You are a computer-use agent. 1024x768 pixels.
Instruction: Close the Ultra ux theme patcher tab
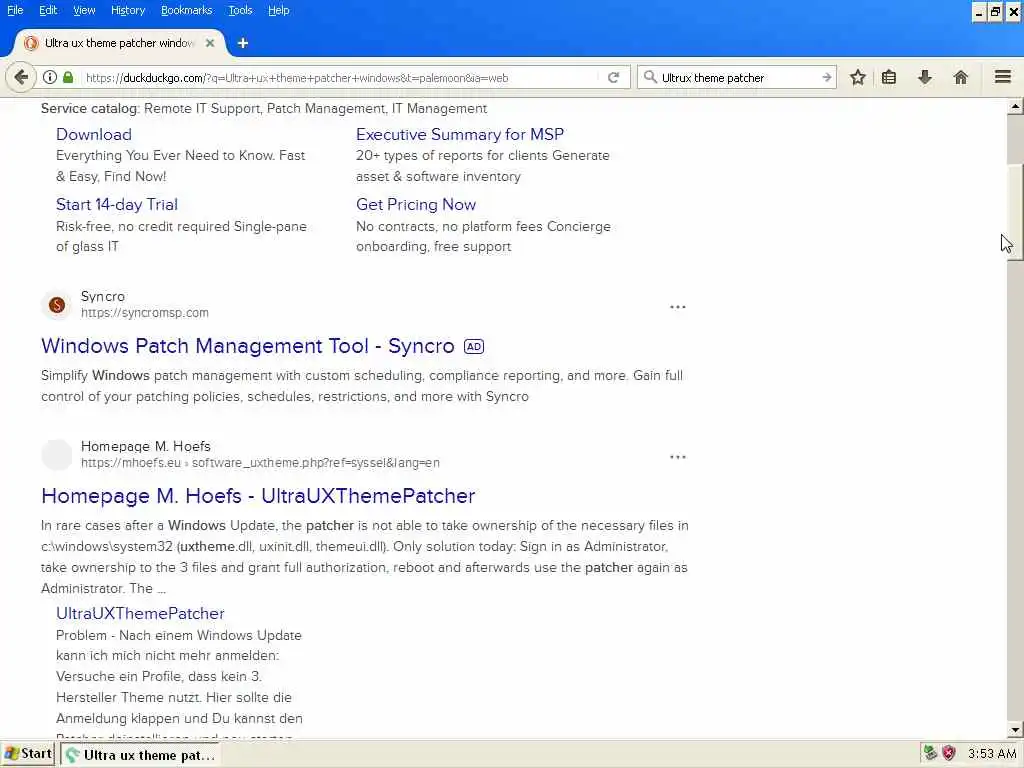pos(210,43)
